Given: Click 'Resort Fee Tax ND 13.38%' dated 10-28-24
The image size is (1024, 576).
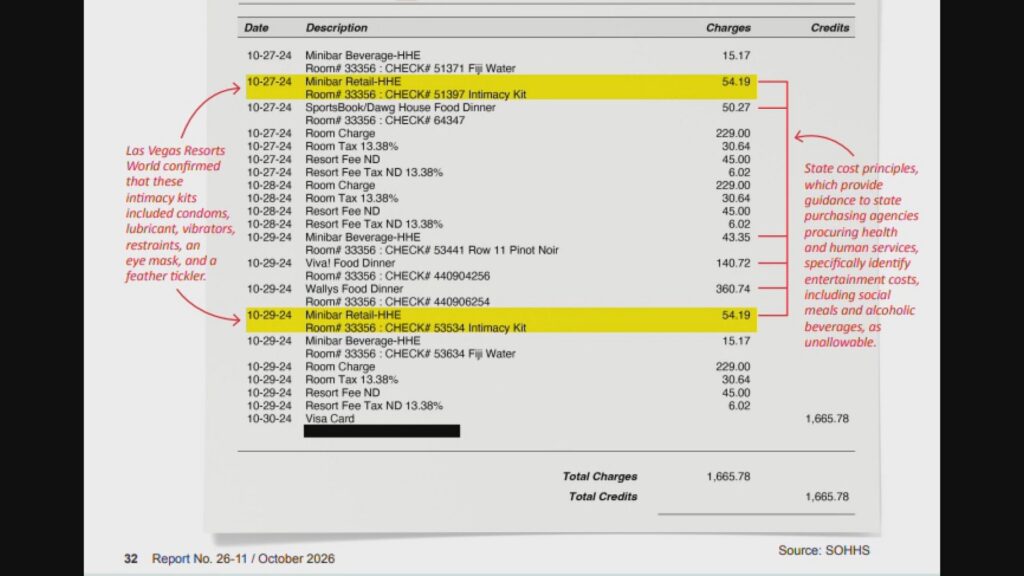Looking at the screenshot, I should pyautogui.click(x=374, y=224).
